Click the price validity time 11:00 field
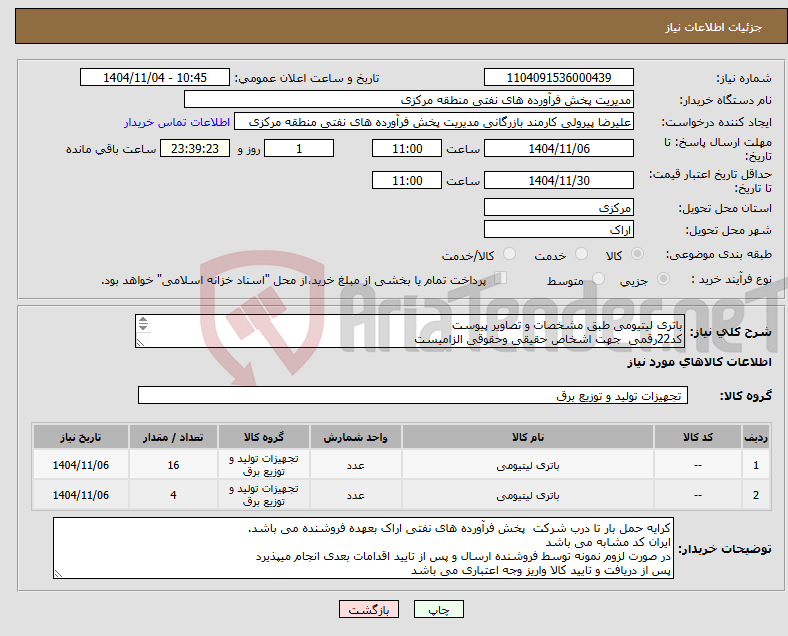The image size is (788, 636). (x=407, y=180)
